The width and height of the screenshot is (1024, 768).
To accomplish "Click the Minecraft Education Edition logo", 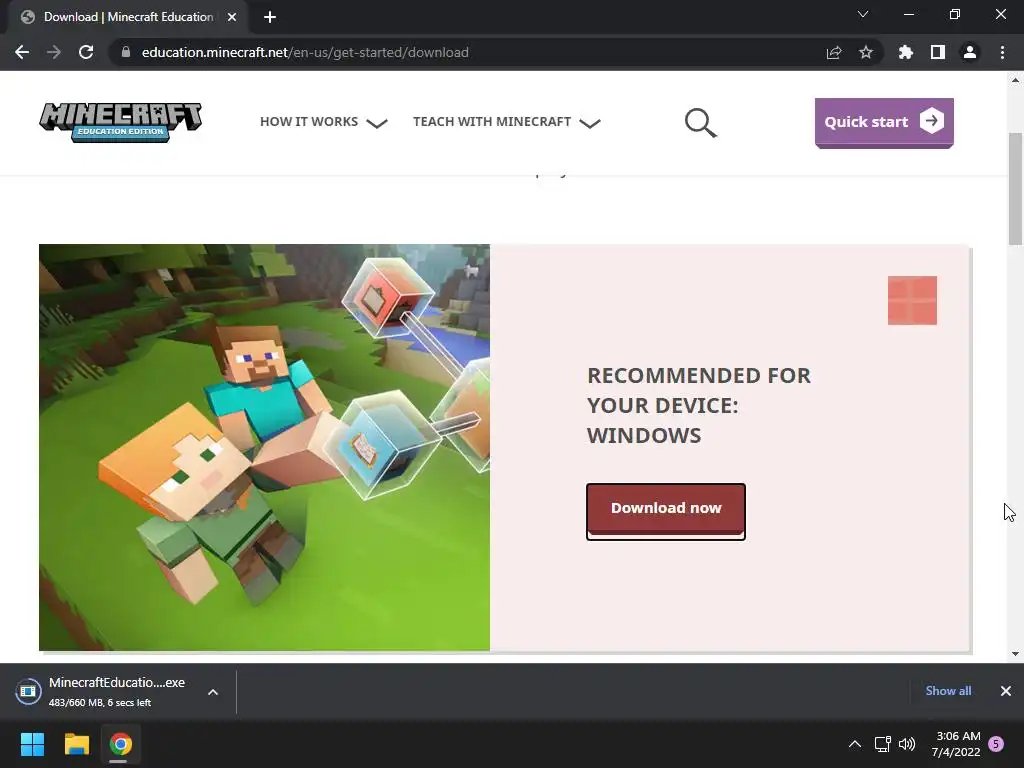I will coord(121,122).
